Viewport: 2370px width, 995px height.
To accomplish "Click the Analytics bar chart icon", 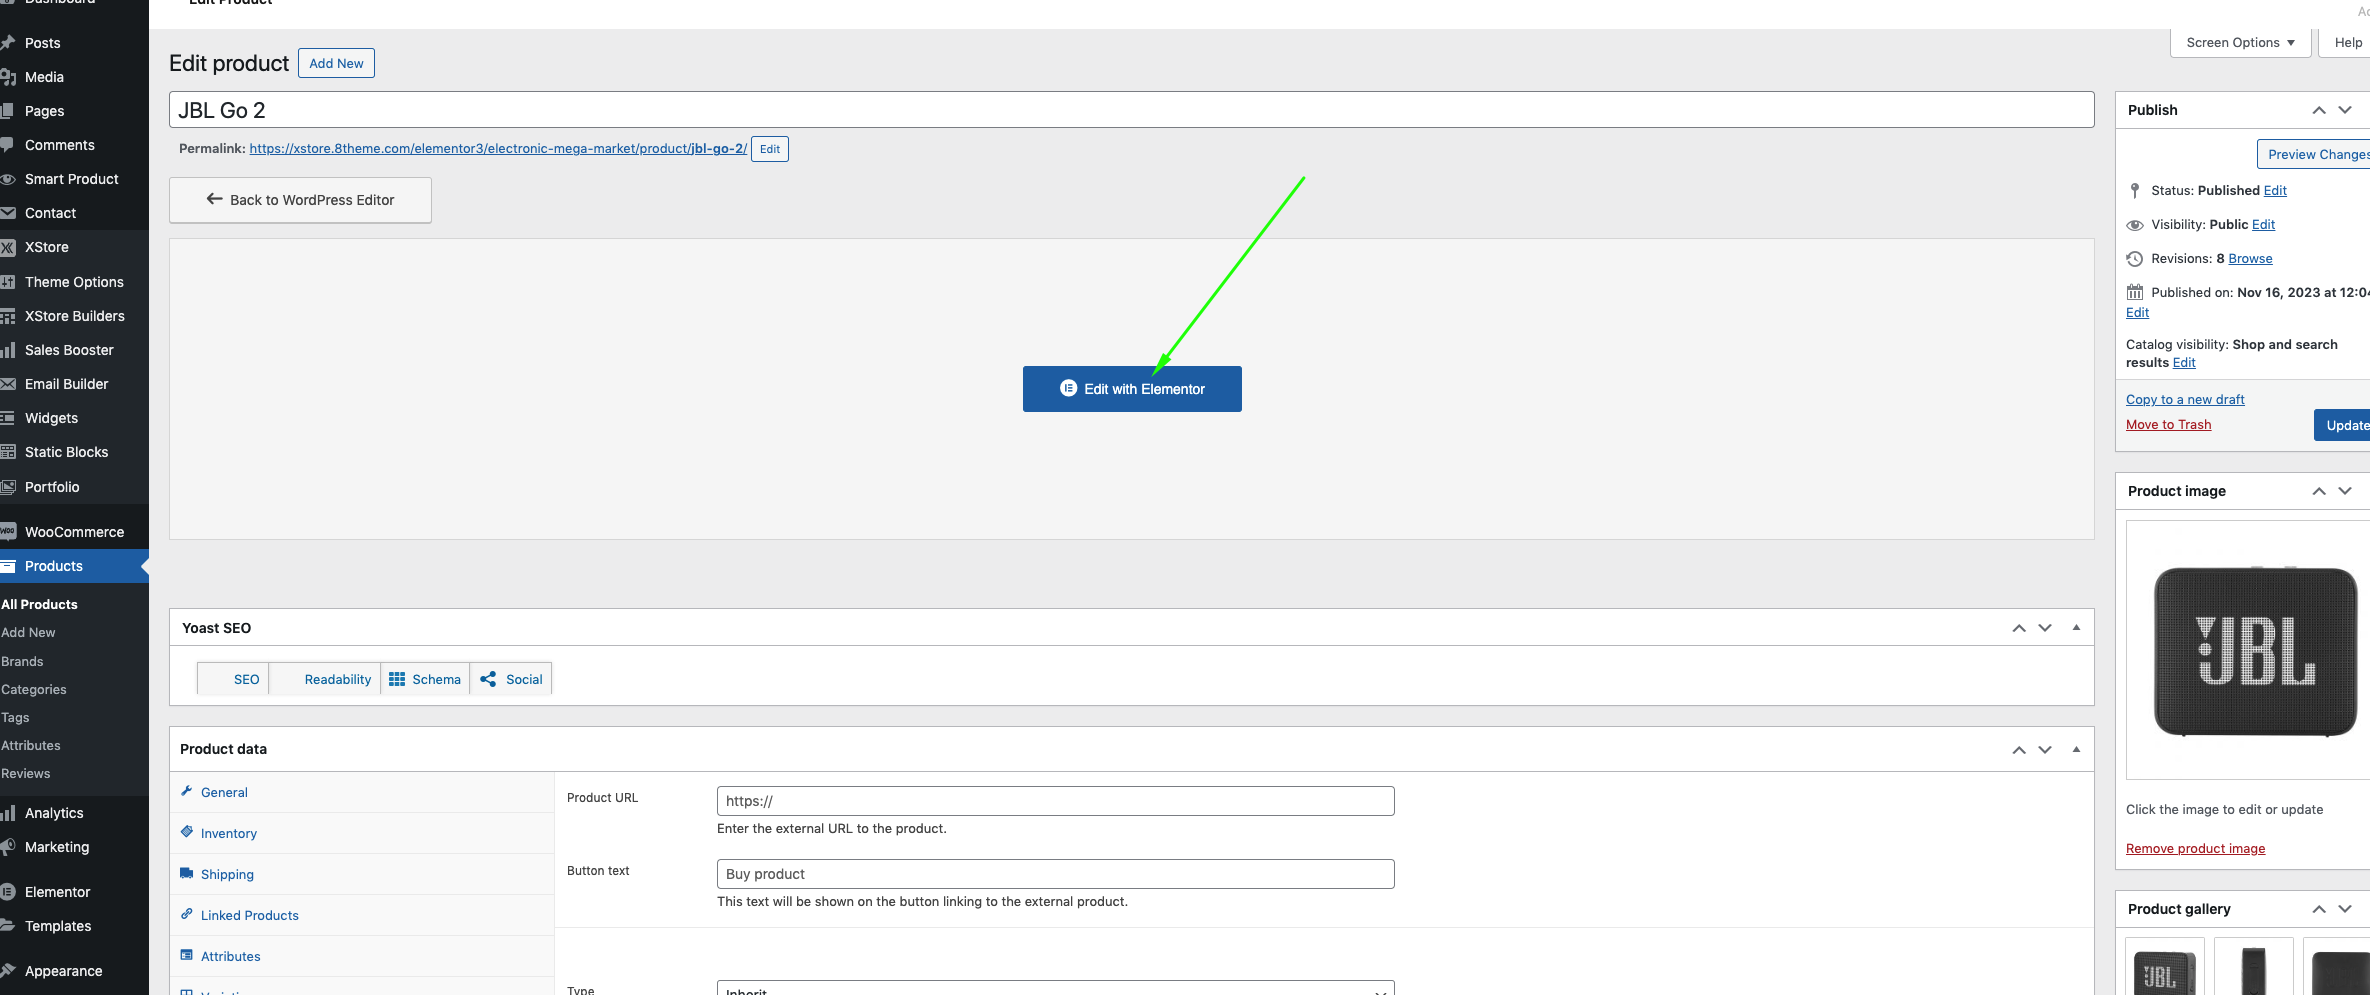I will coord(7,813).
